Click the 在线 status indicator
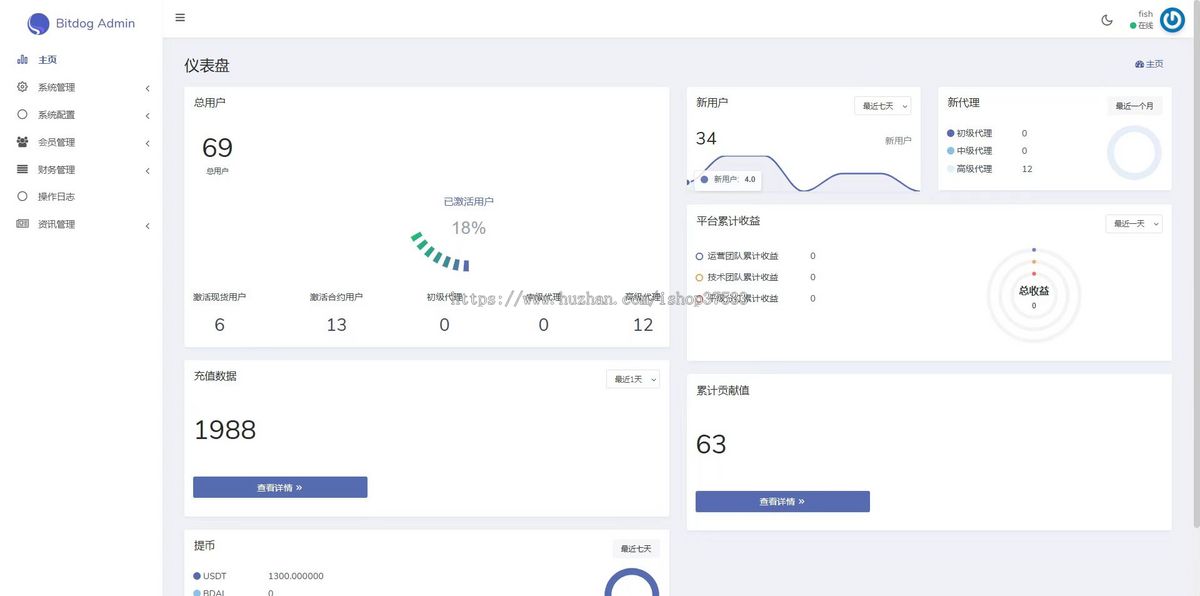 coord(1142,26)
